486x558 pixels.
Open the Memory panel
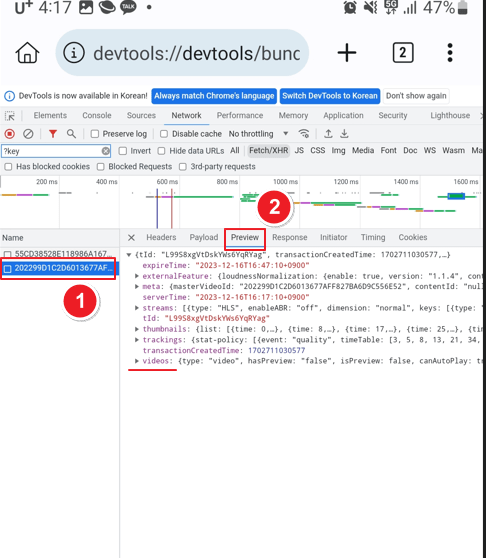[293, 116]
